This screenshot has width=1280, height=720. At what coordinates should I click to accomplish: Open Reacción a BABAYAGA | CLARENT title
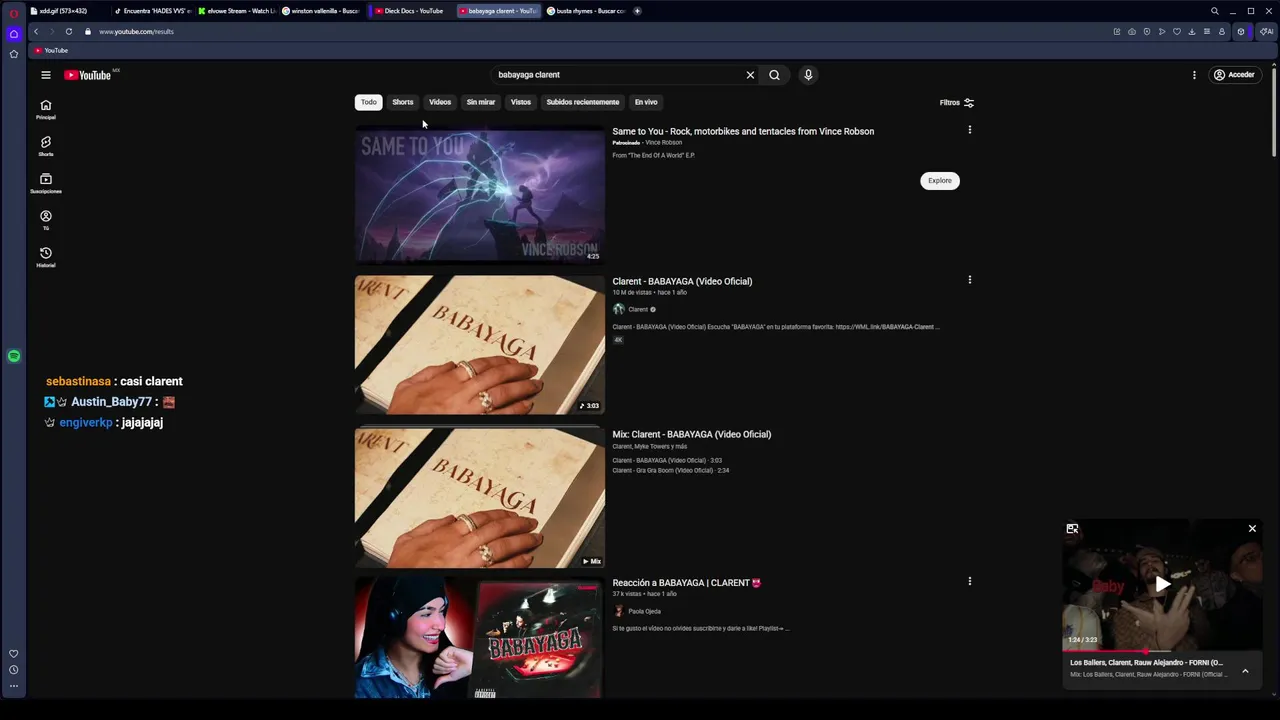[687, 582]
